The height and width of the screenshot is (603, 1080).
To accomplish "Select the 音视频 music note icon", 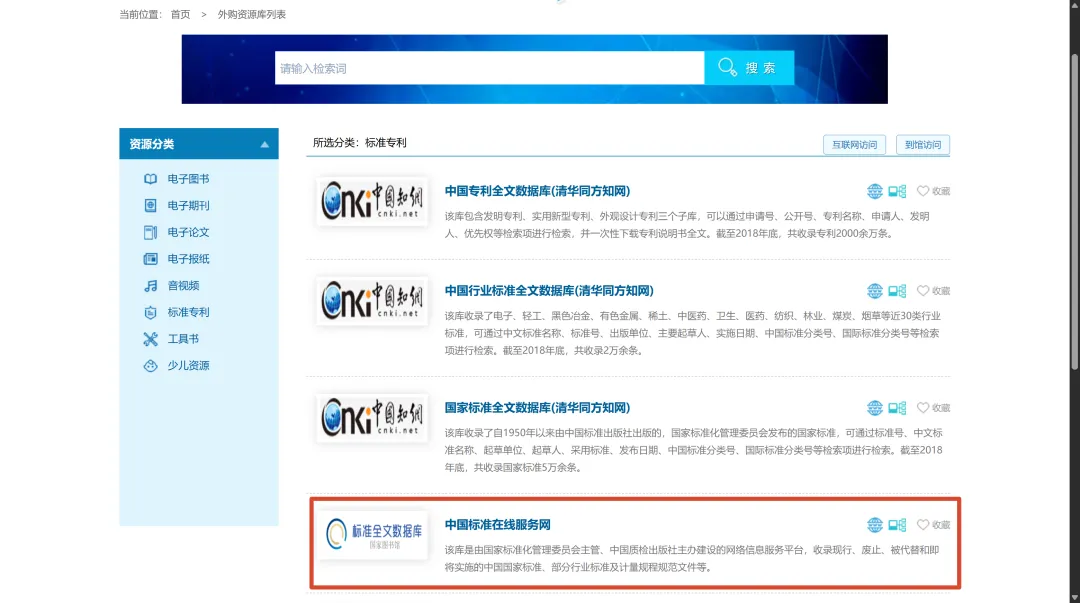I will point(150,286).
